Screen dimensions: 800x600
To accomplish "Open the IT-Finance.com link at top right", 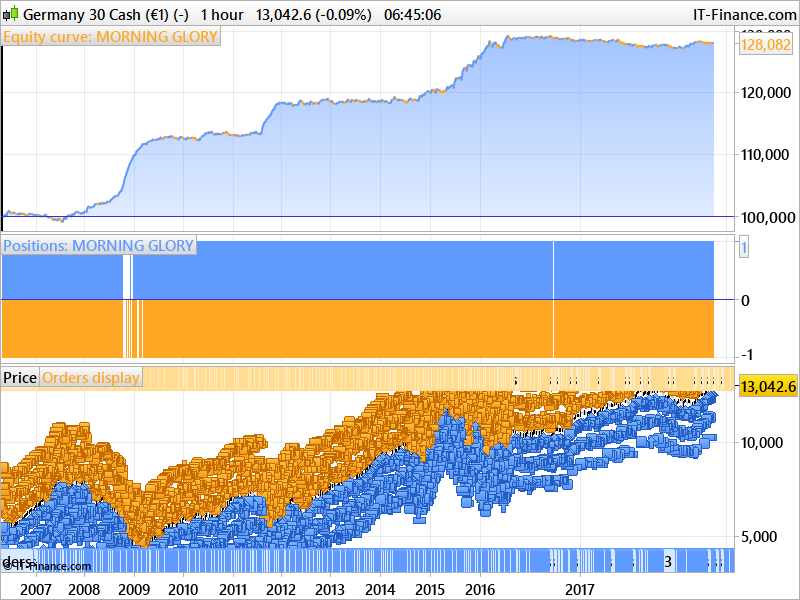I will pyautogui.click(x=744, y=14).
